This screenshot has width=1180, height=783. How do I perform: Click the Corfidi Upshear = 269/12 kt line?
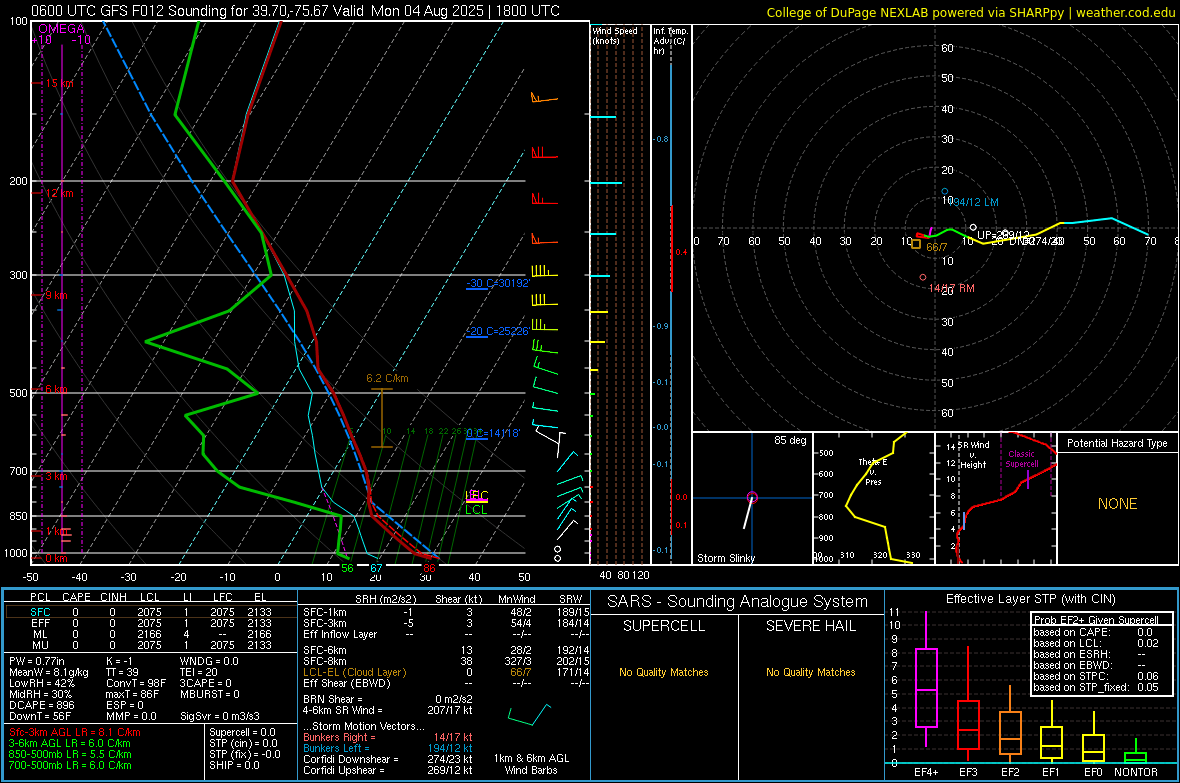tap(388, 770)
